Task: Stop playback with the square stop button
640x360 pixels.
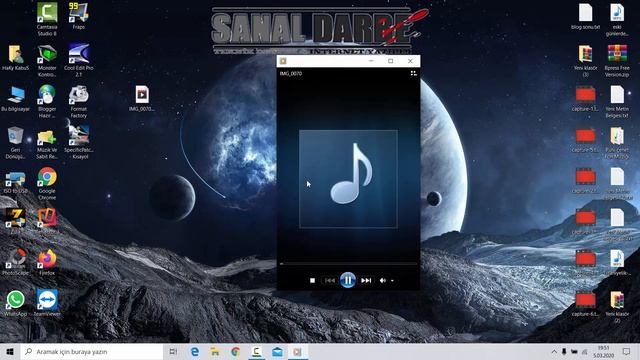Action: point(312,280)
